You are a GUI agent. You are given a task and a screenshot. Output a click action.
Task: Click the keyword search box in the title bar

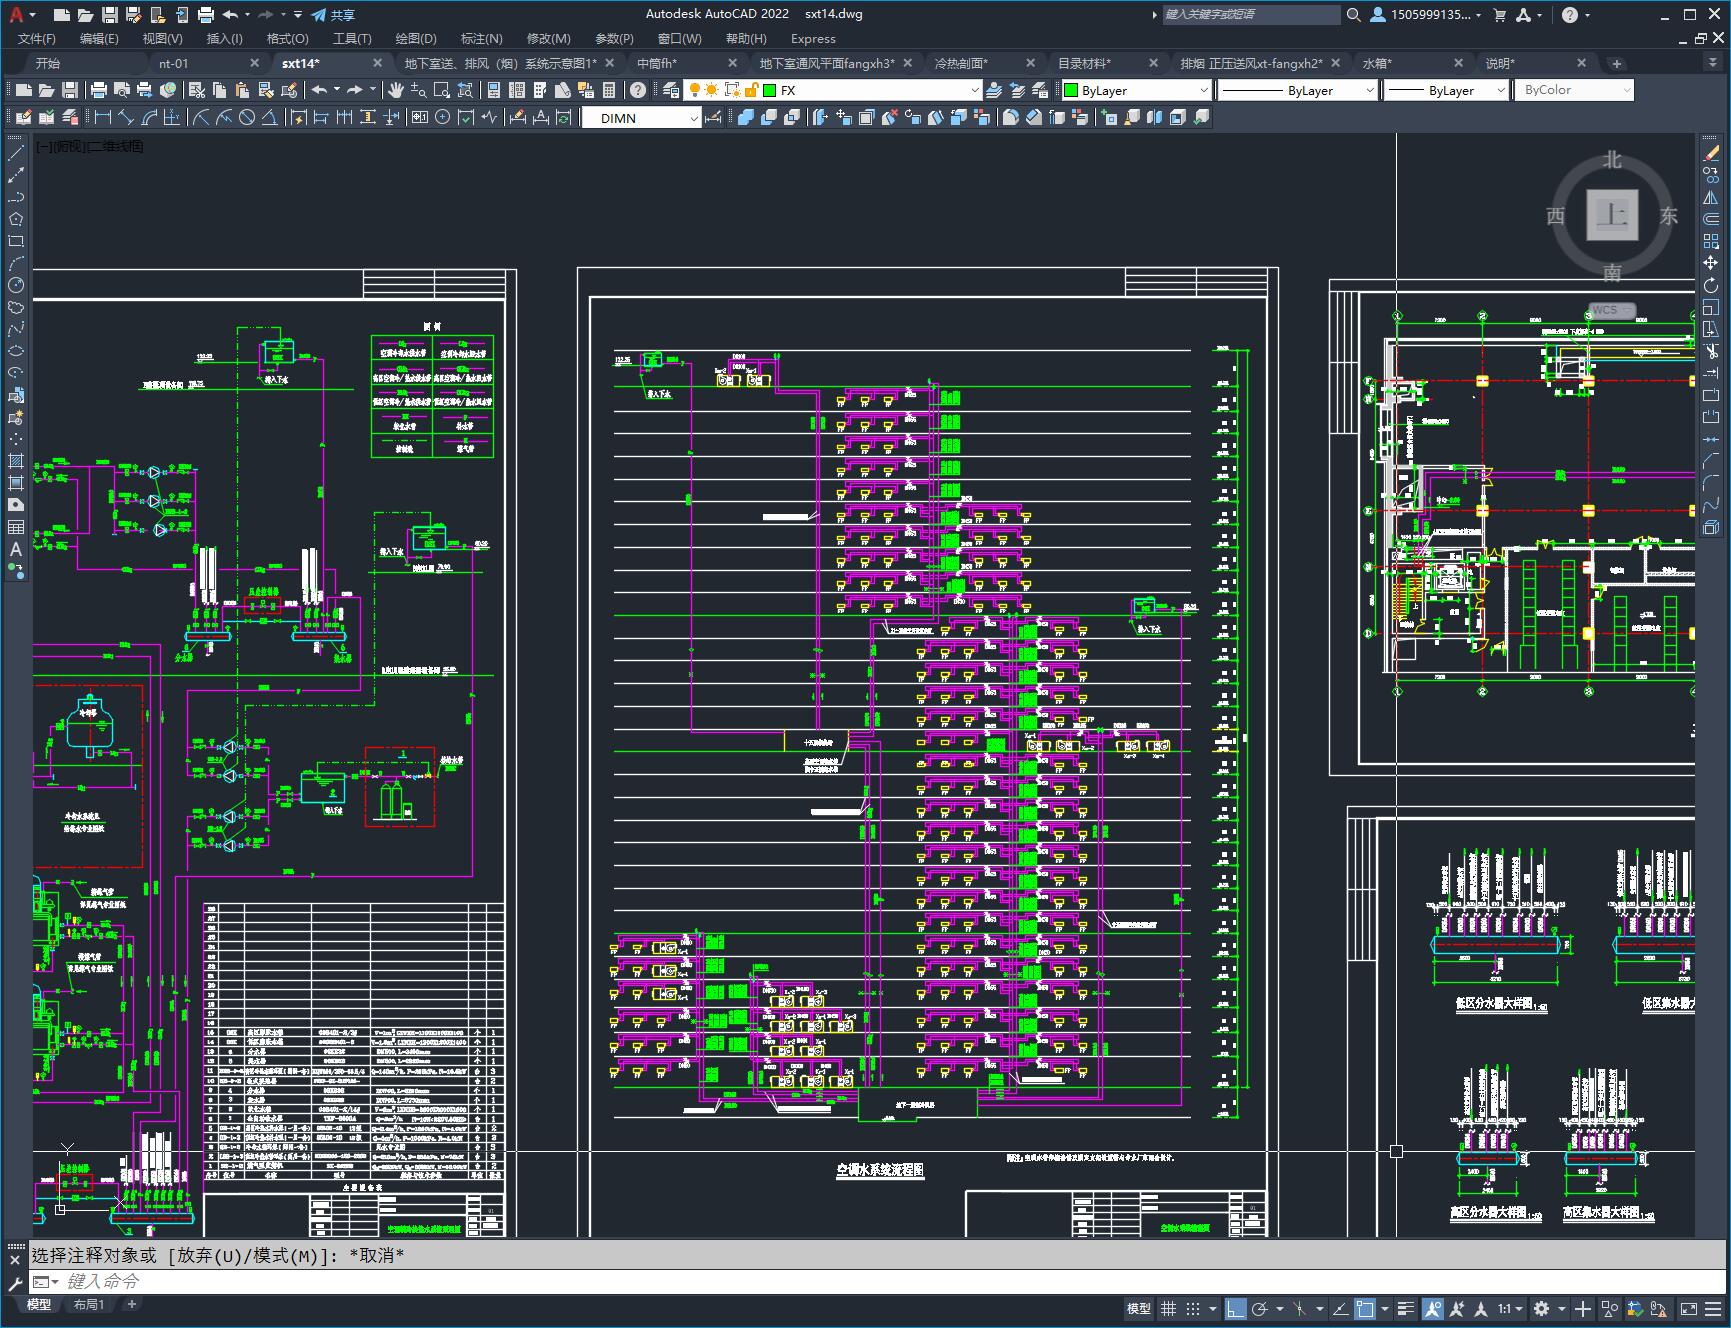(1251, 15)
